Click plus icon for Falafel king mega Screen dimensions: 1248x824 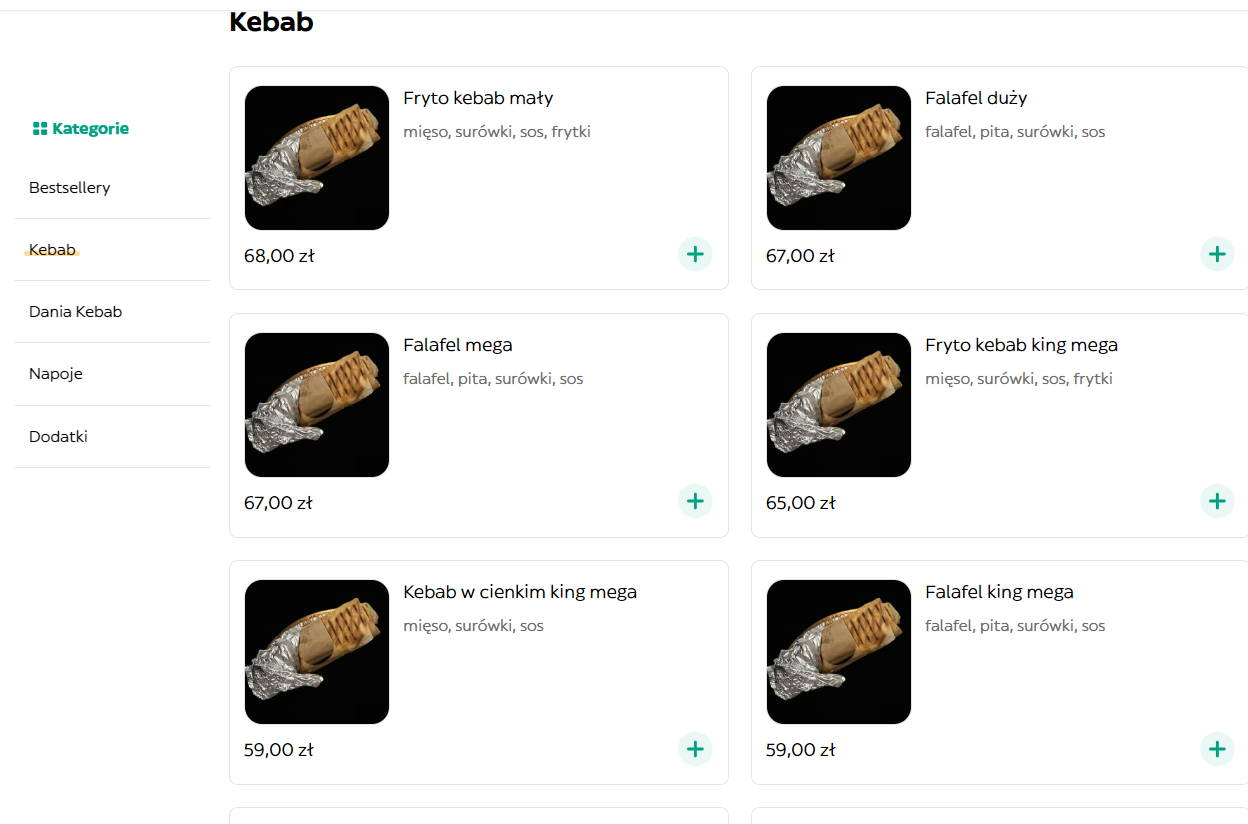(x=1216, y=748)
